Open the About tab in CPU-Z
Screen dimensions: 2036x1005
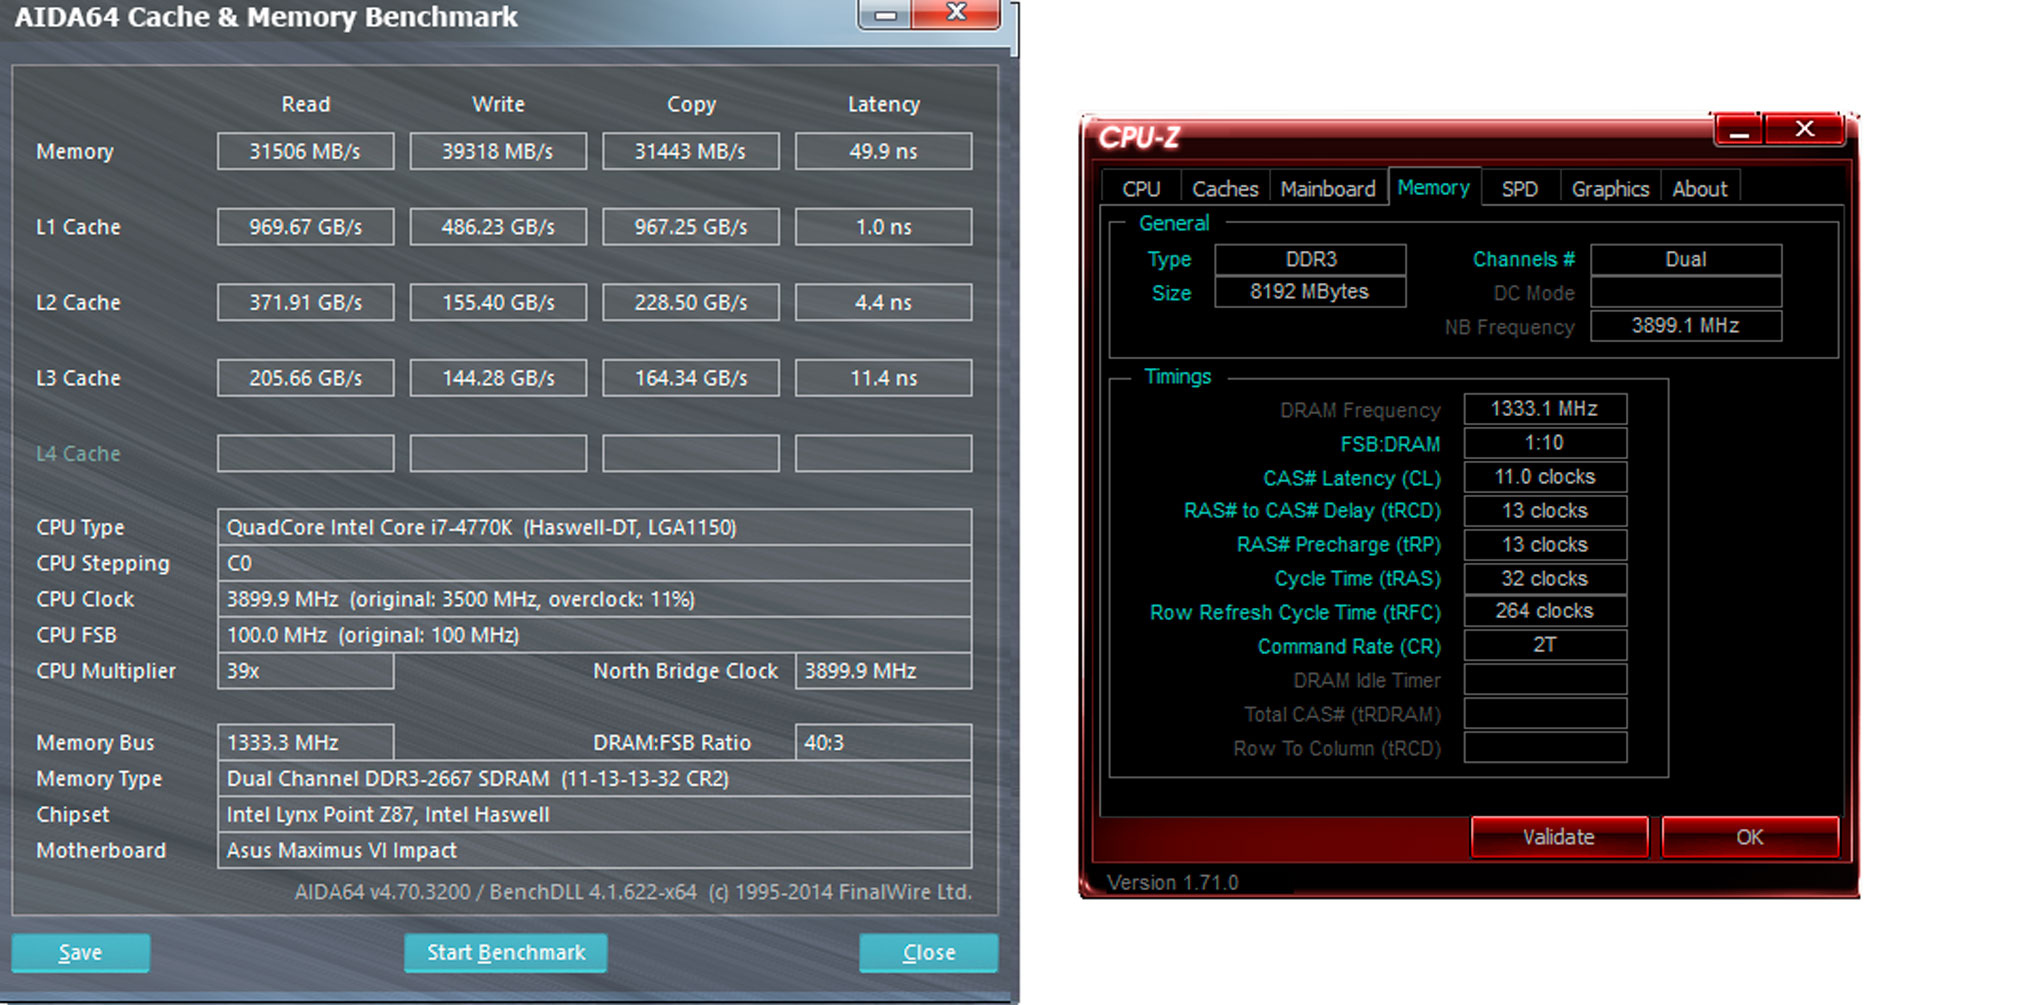[x=1699, y=189]
